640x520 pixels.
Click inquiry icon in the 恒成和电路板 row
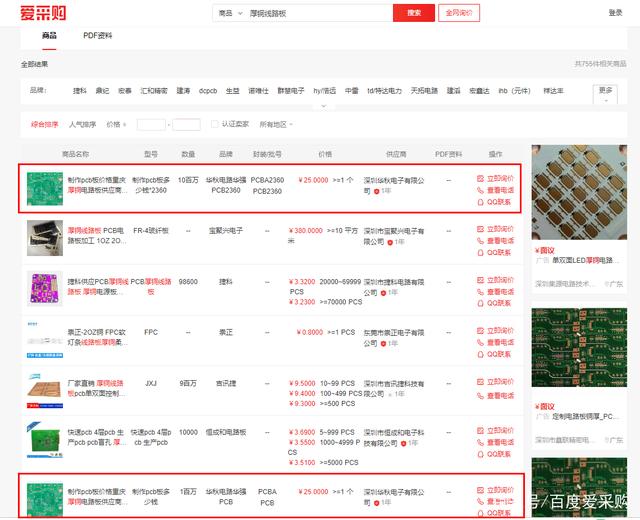pyautogui.click(x=480, y=431)
